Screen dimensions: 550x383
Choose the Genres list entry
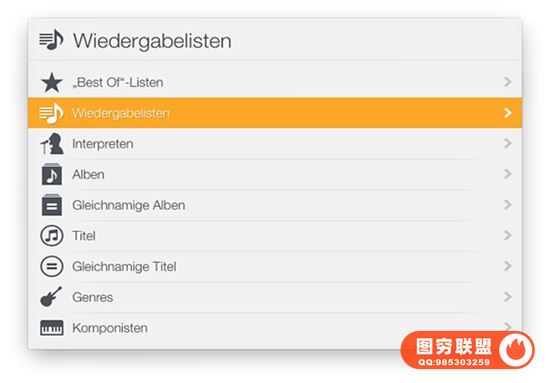(275, 297)
